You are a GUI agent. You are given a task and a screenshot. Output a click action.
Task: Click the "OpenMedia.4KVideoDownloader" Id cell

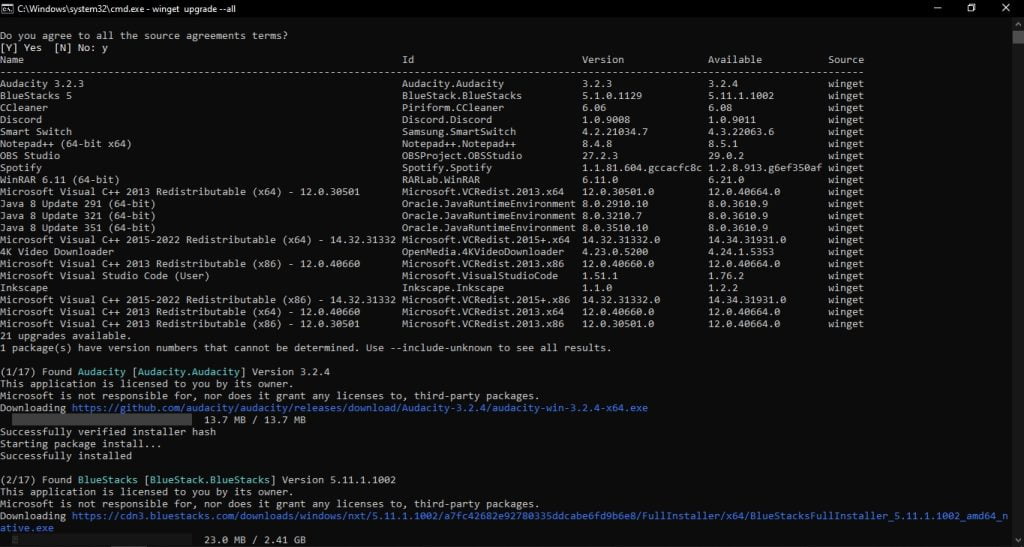coord(483,251)
